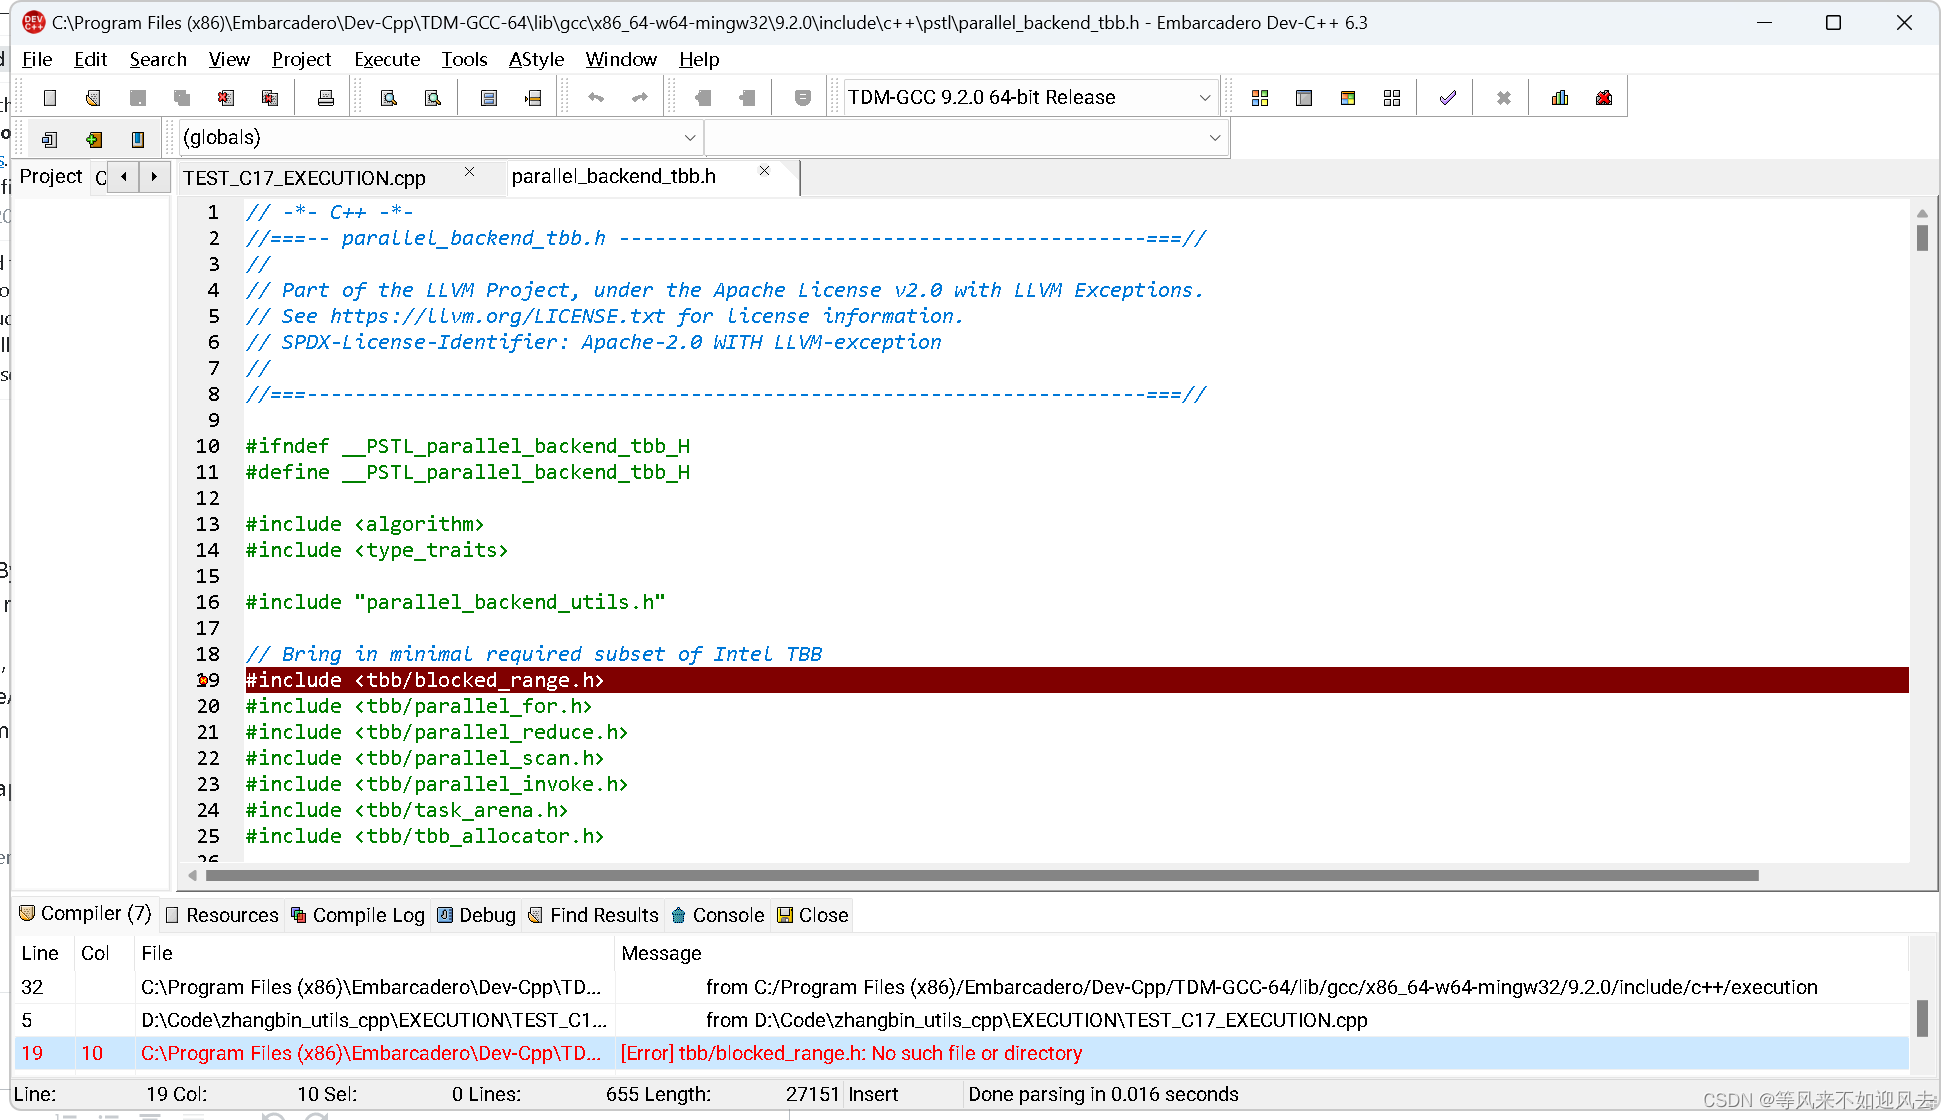The height and width of the screenshot is (1120, 1950).
Task: Click the Redo arrow icon
Action: click(640, 98)
